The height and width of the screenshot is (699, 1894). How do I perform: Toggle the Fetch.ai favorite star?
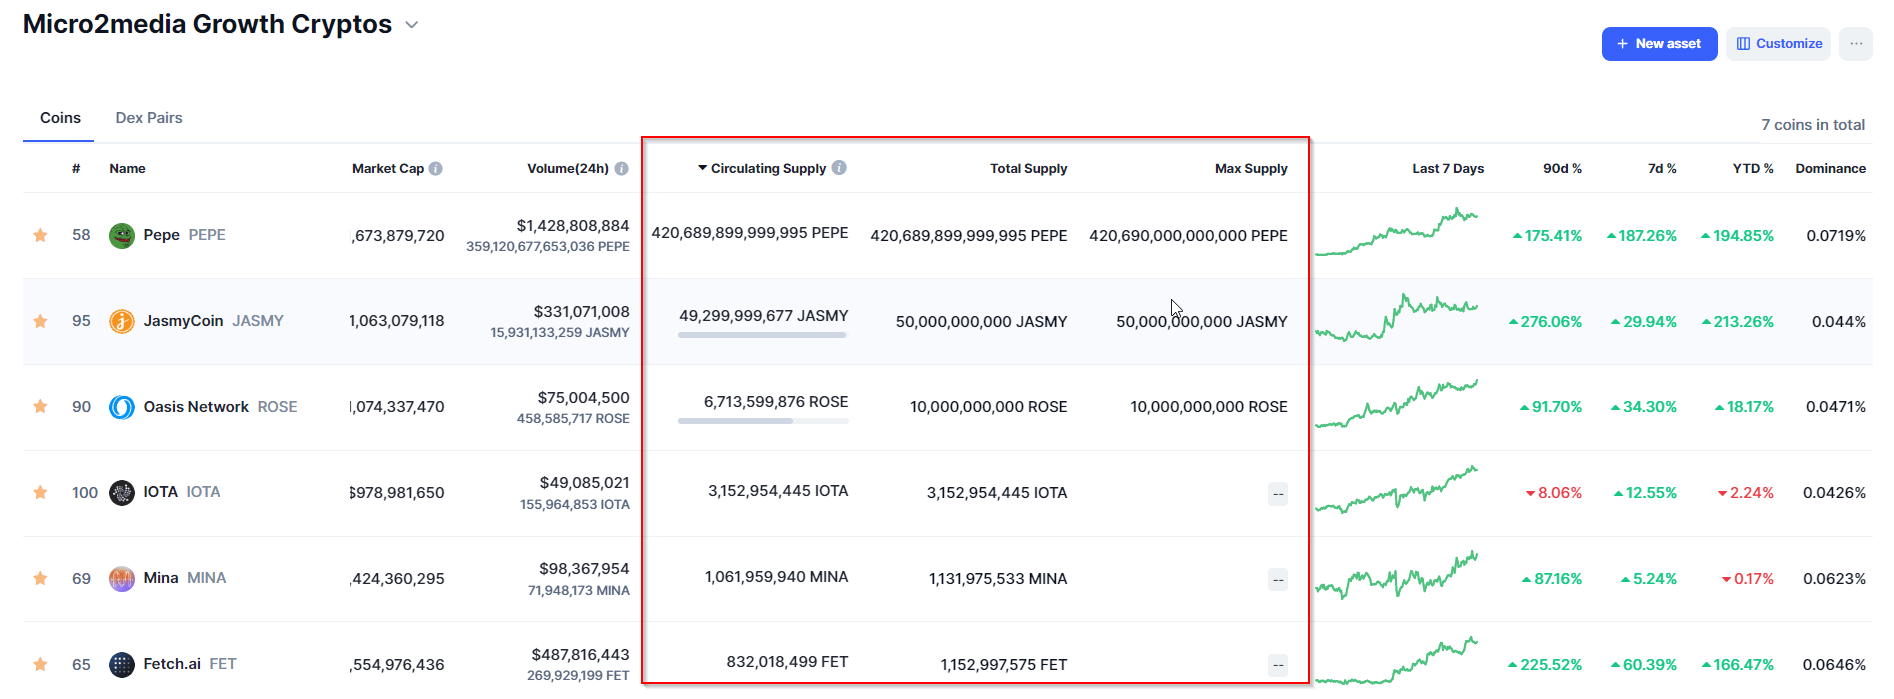(x=40, y=664)
